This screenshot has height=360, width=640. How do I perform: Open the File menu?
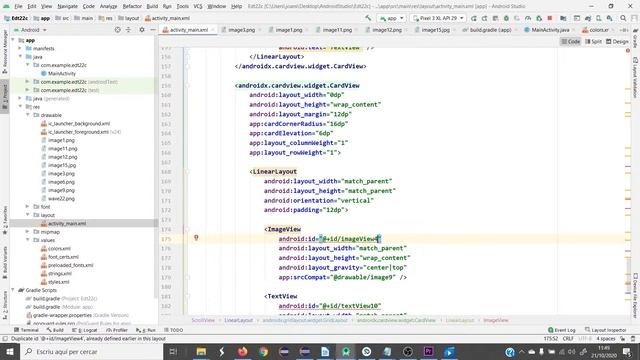(x=18, y=6)
